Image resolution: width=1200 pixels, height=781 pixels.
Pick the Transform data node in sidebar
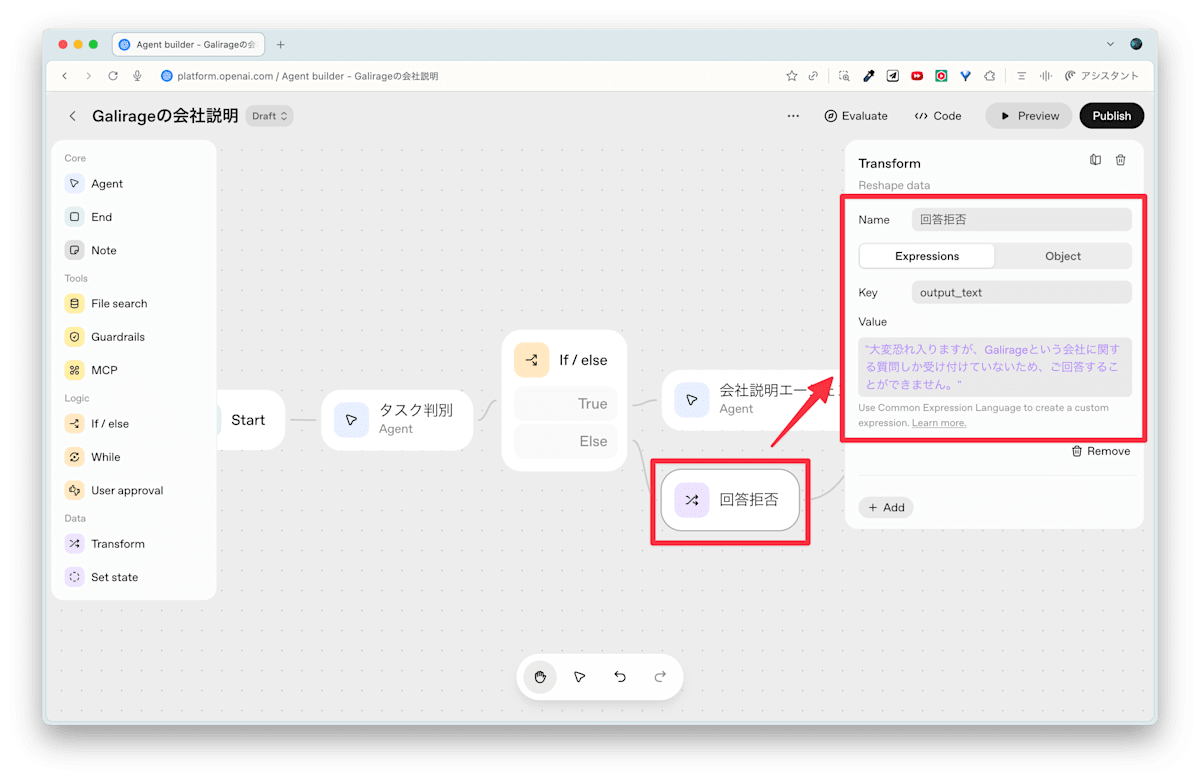click(106, 544)
